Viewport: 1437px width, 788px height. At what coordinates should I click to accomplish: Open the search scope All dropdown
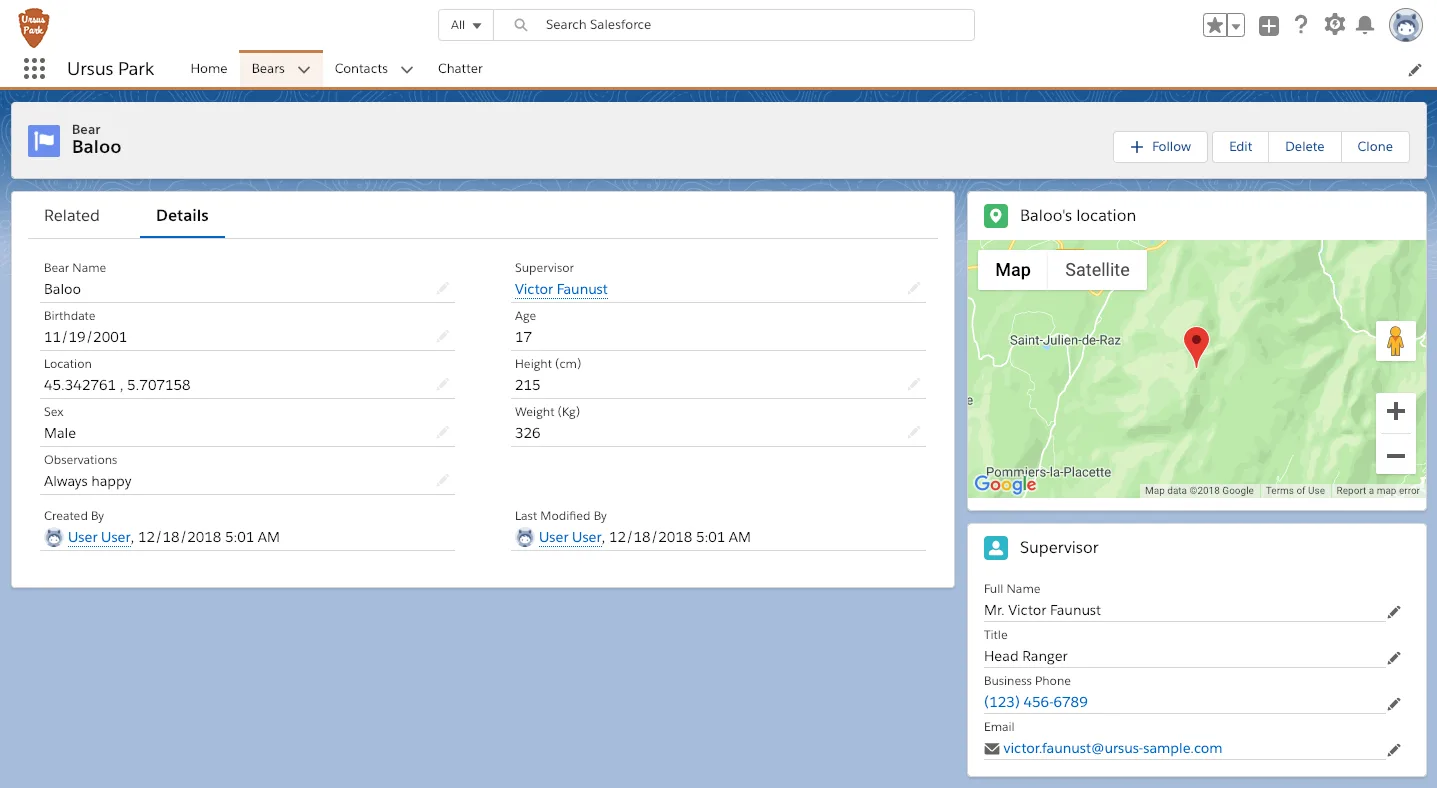tap(466, 25)
